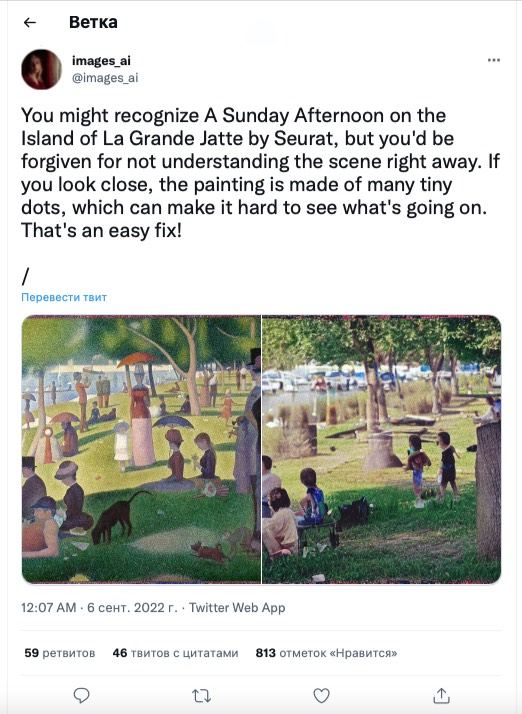The height and width of the screenshot is (714, 522).
Task: Click Перевести твит to translate
Action: click(64, 297)
